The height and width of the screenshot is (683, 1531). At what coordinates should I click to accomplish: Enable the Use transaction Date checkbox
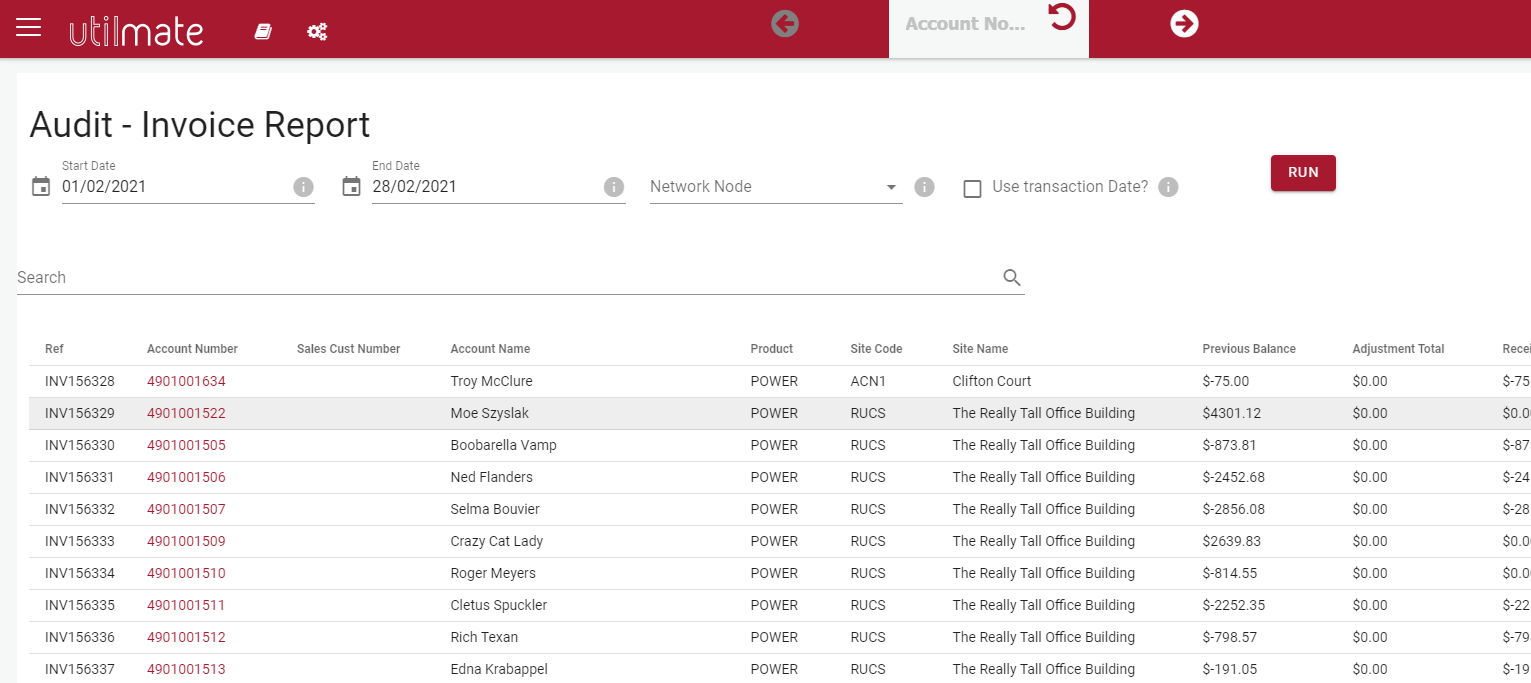[x=972, y=188]
